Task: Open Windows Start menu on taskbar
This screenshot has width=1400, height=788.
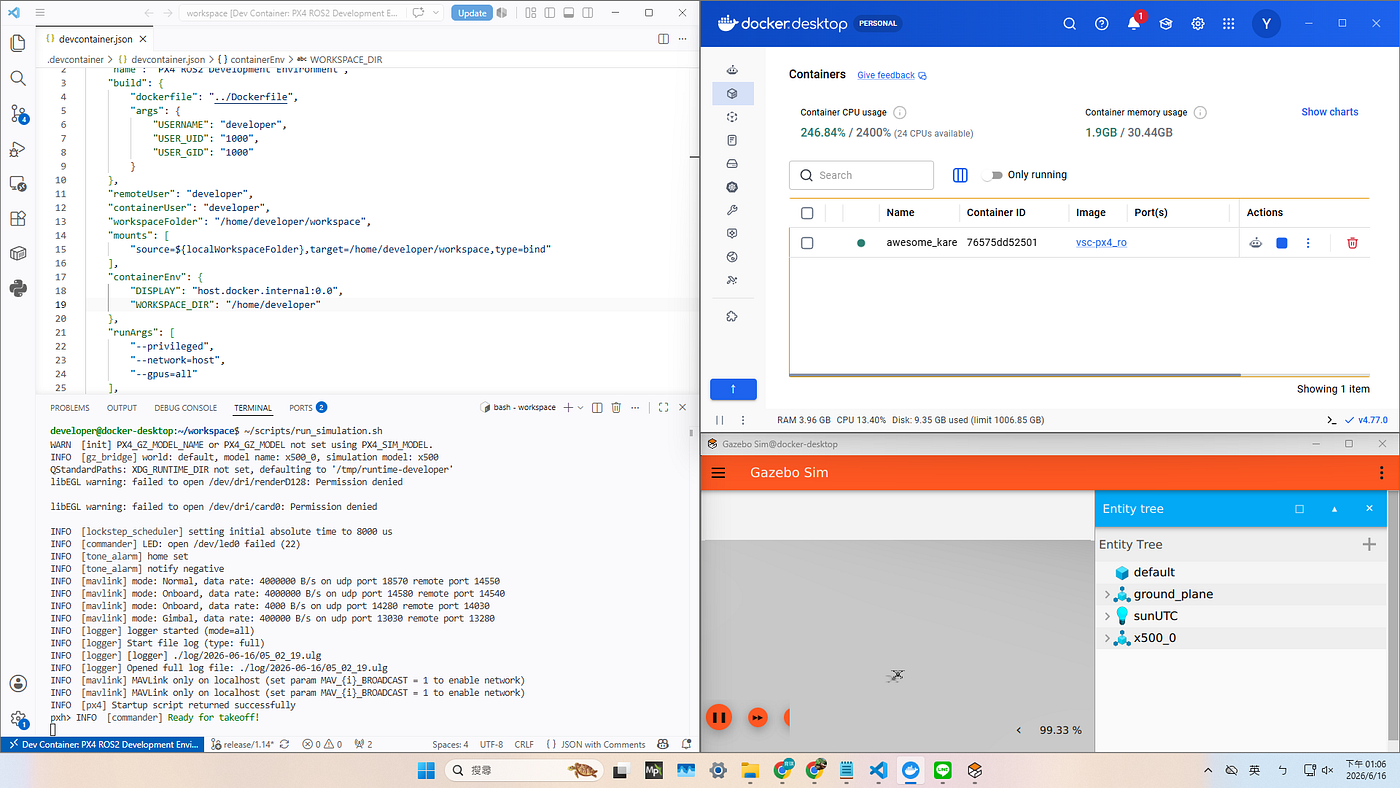Action: 425,770
